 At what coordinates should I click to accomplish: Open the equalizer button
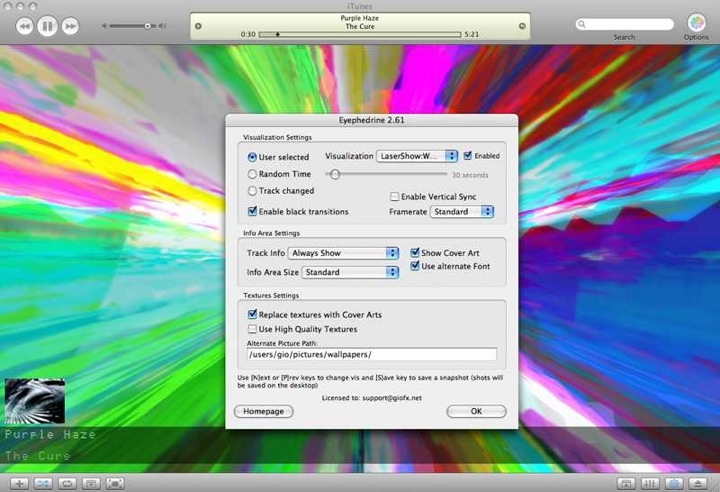click(x=650, y=483)
